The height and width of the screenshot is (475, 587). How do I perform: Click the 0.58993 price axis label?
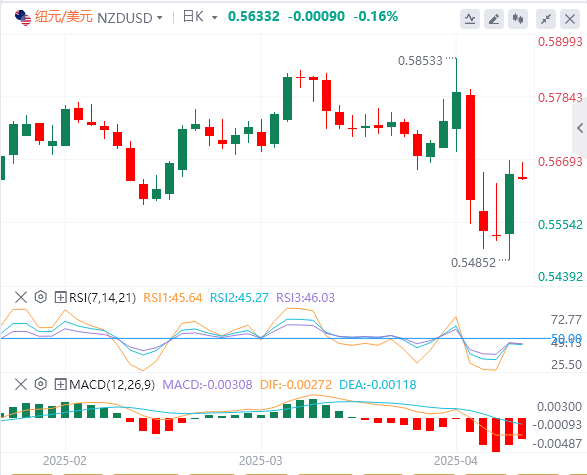(x=560, y=42)
